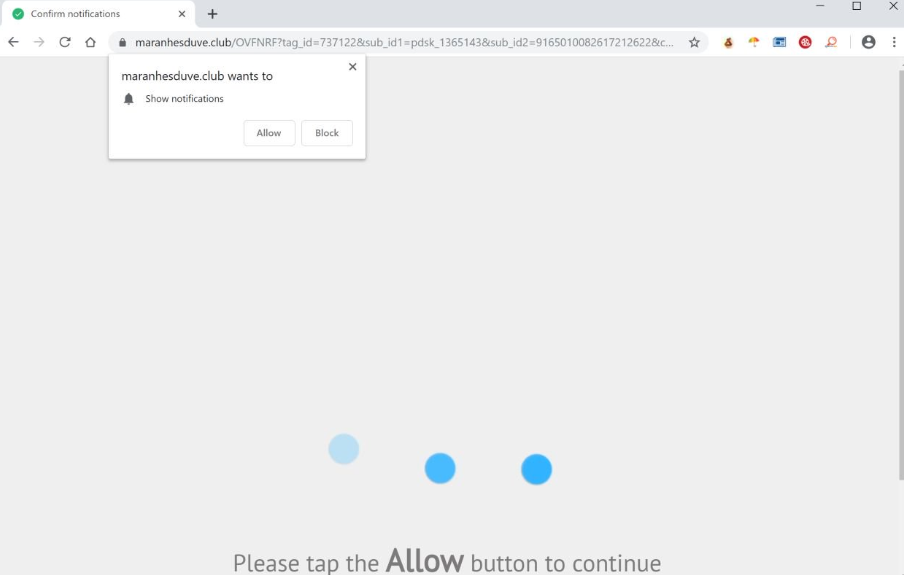Open the red circular extension icon
This screenshot has width=904, height=575.
click(805, 42)
